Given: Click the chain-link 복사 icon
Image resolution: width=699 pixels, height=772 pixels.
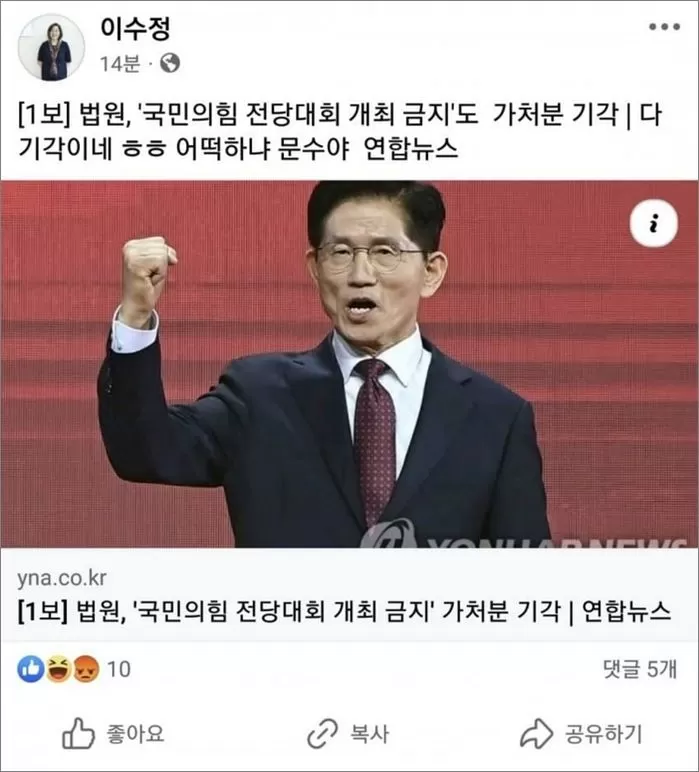Looking at the screenshot, I should click(x=322, y=734).
